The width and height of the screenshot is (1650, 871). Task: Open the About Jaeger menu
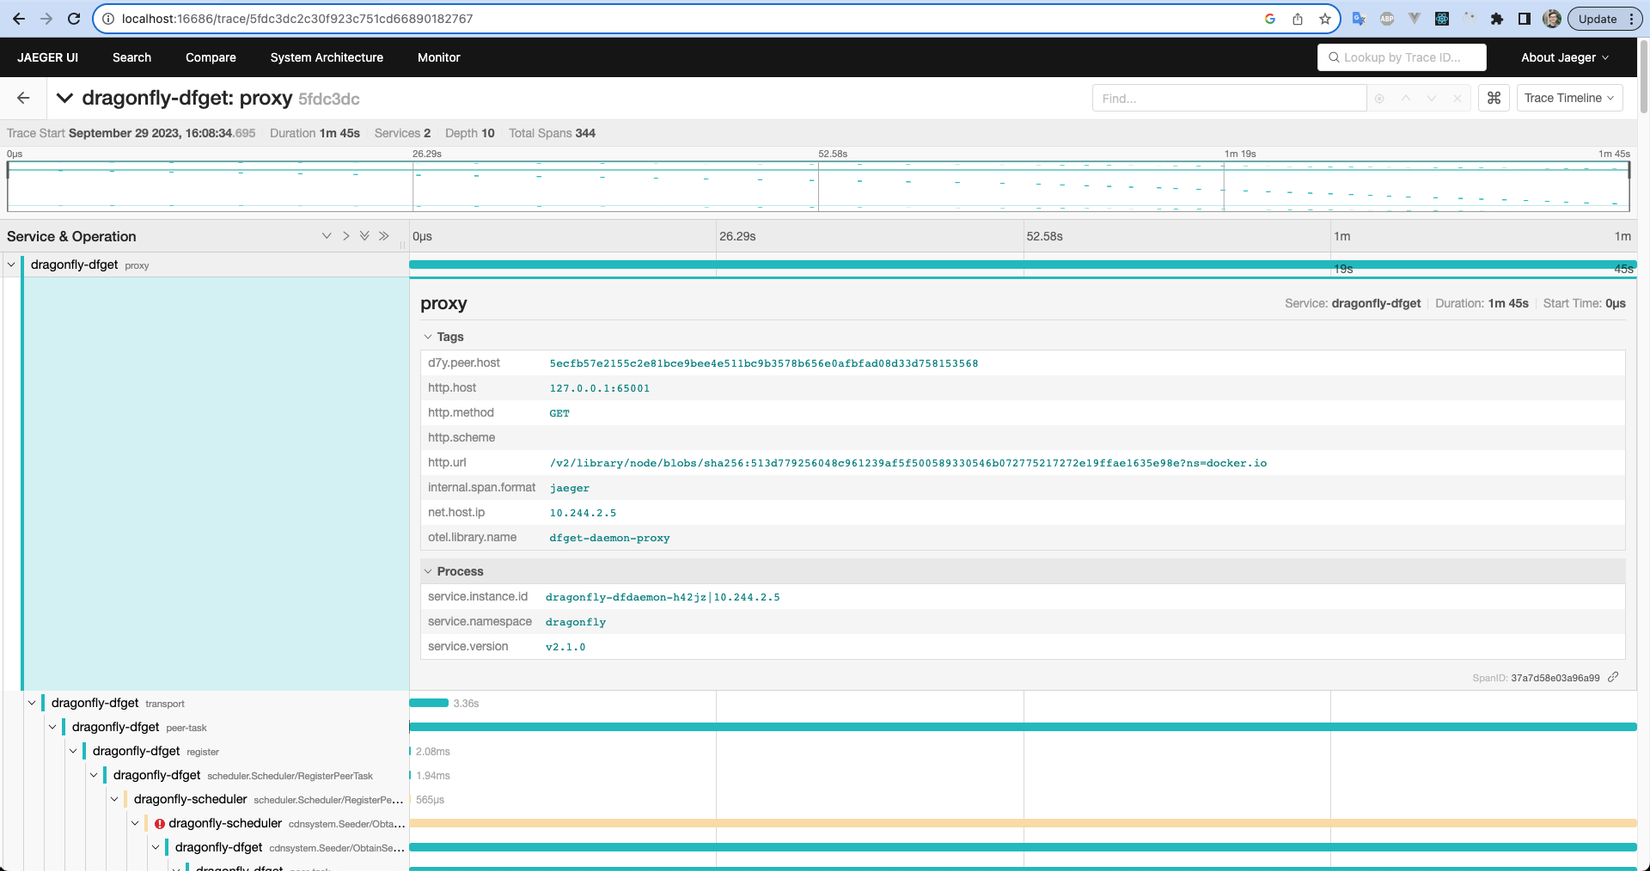pos(1565,57)
